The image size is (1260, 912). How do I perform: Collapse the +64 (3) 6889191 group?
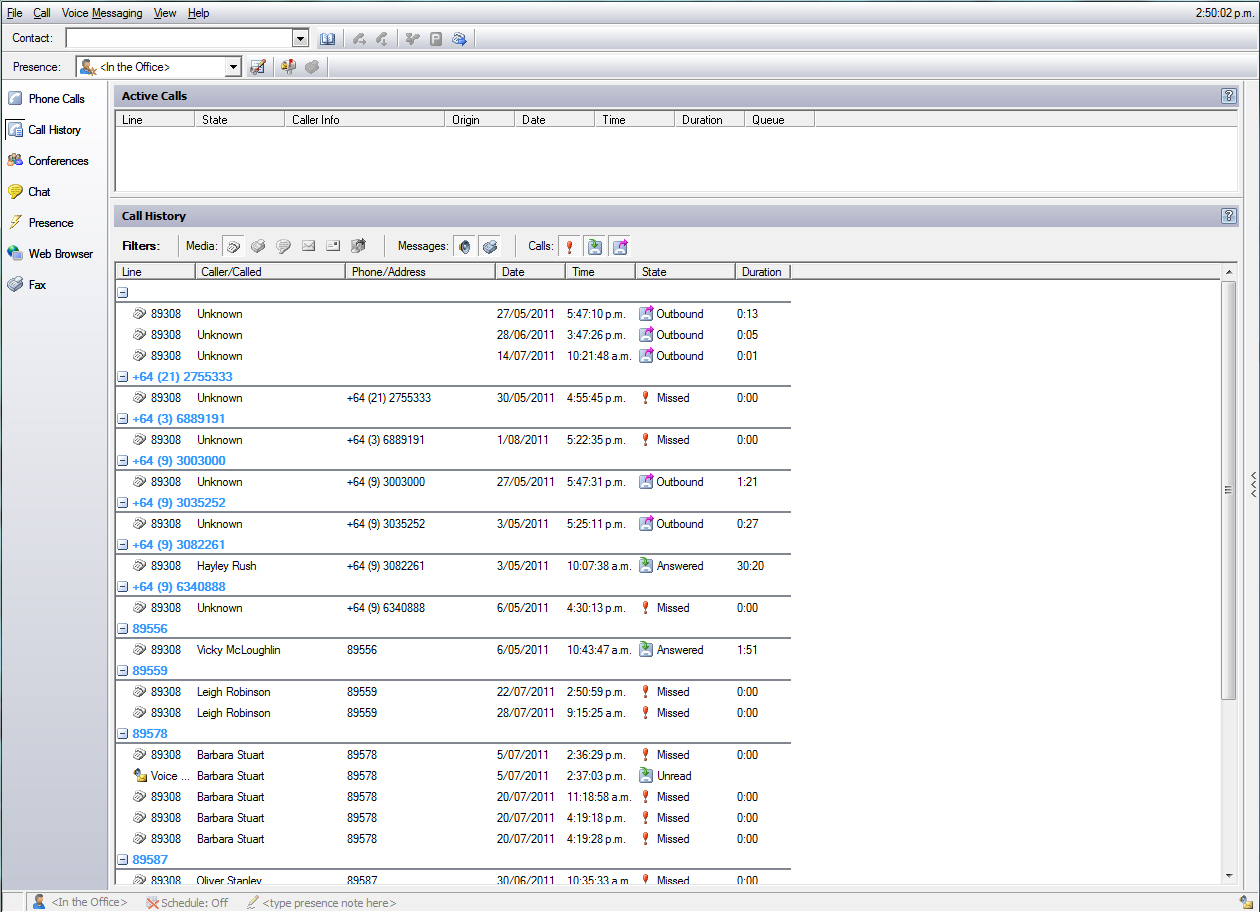click(x=123, y=419)
